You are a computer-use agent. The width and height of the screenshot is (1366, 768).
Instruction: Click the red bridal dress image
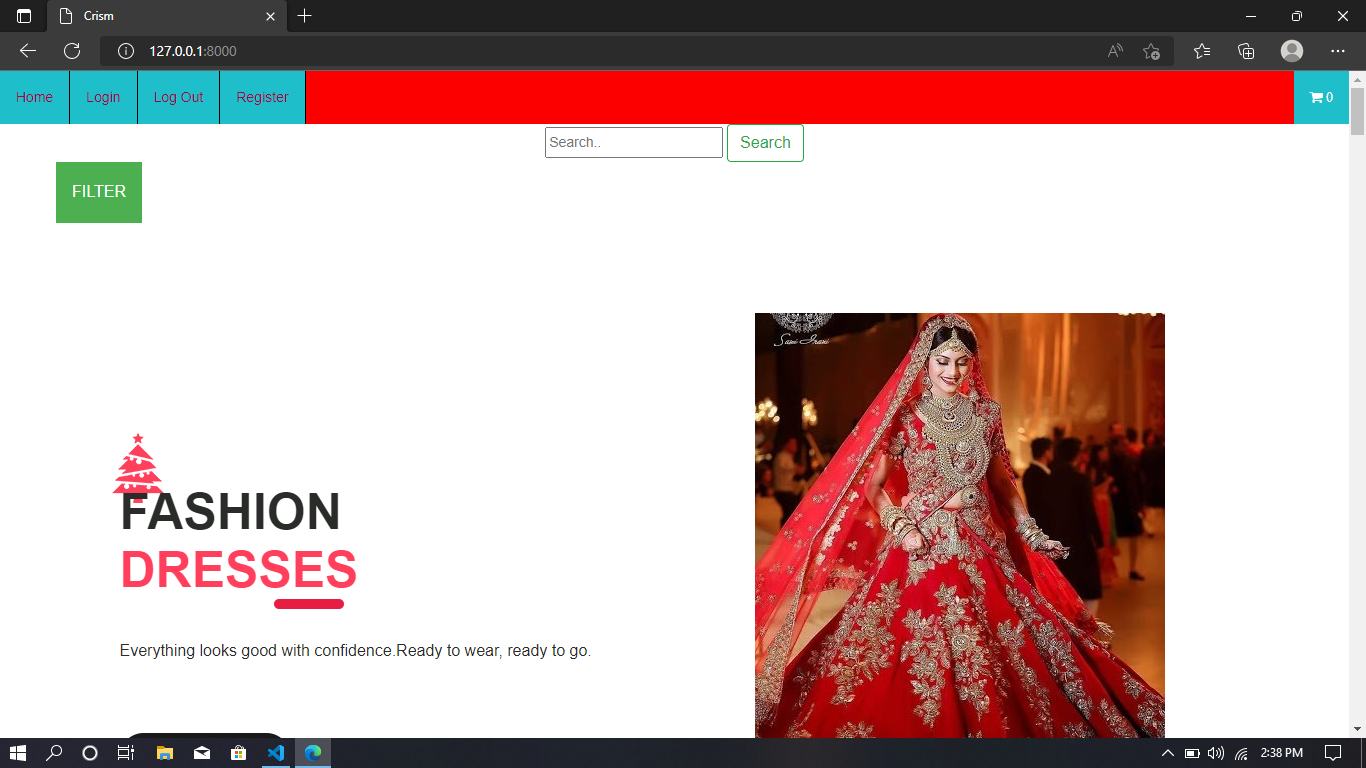[x=960, y=525]
